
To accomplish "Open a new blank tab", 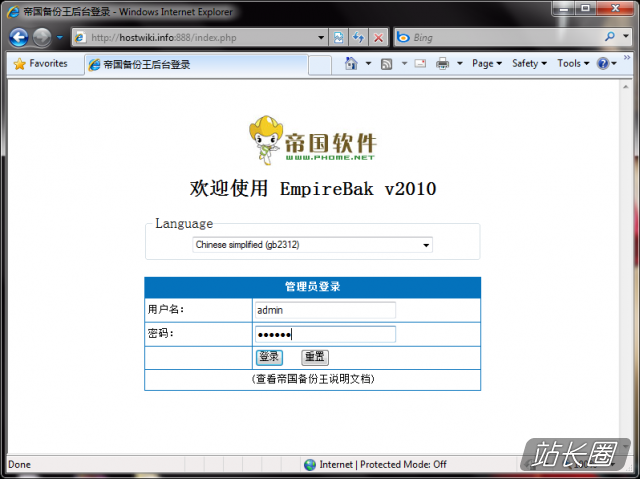I will (x=320, y=65).
